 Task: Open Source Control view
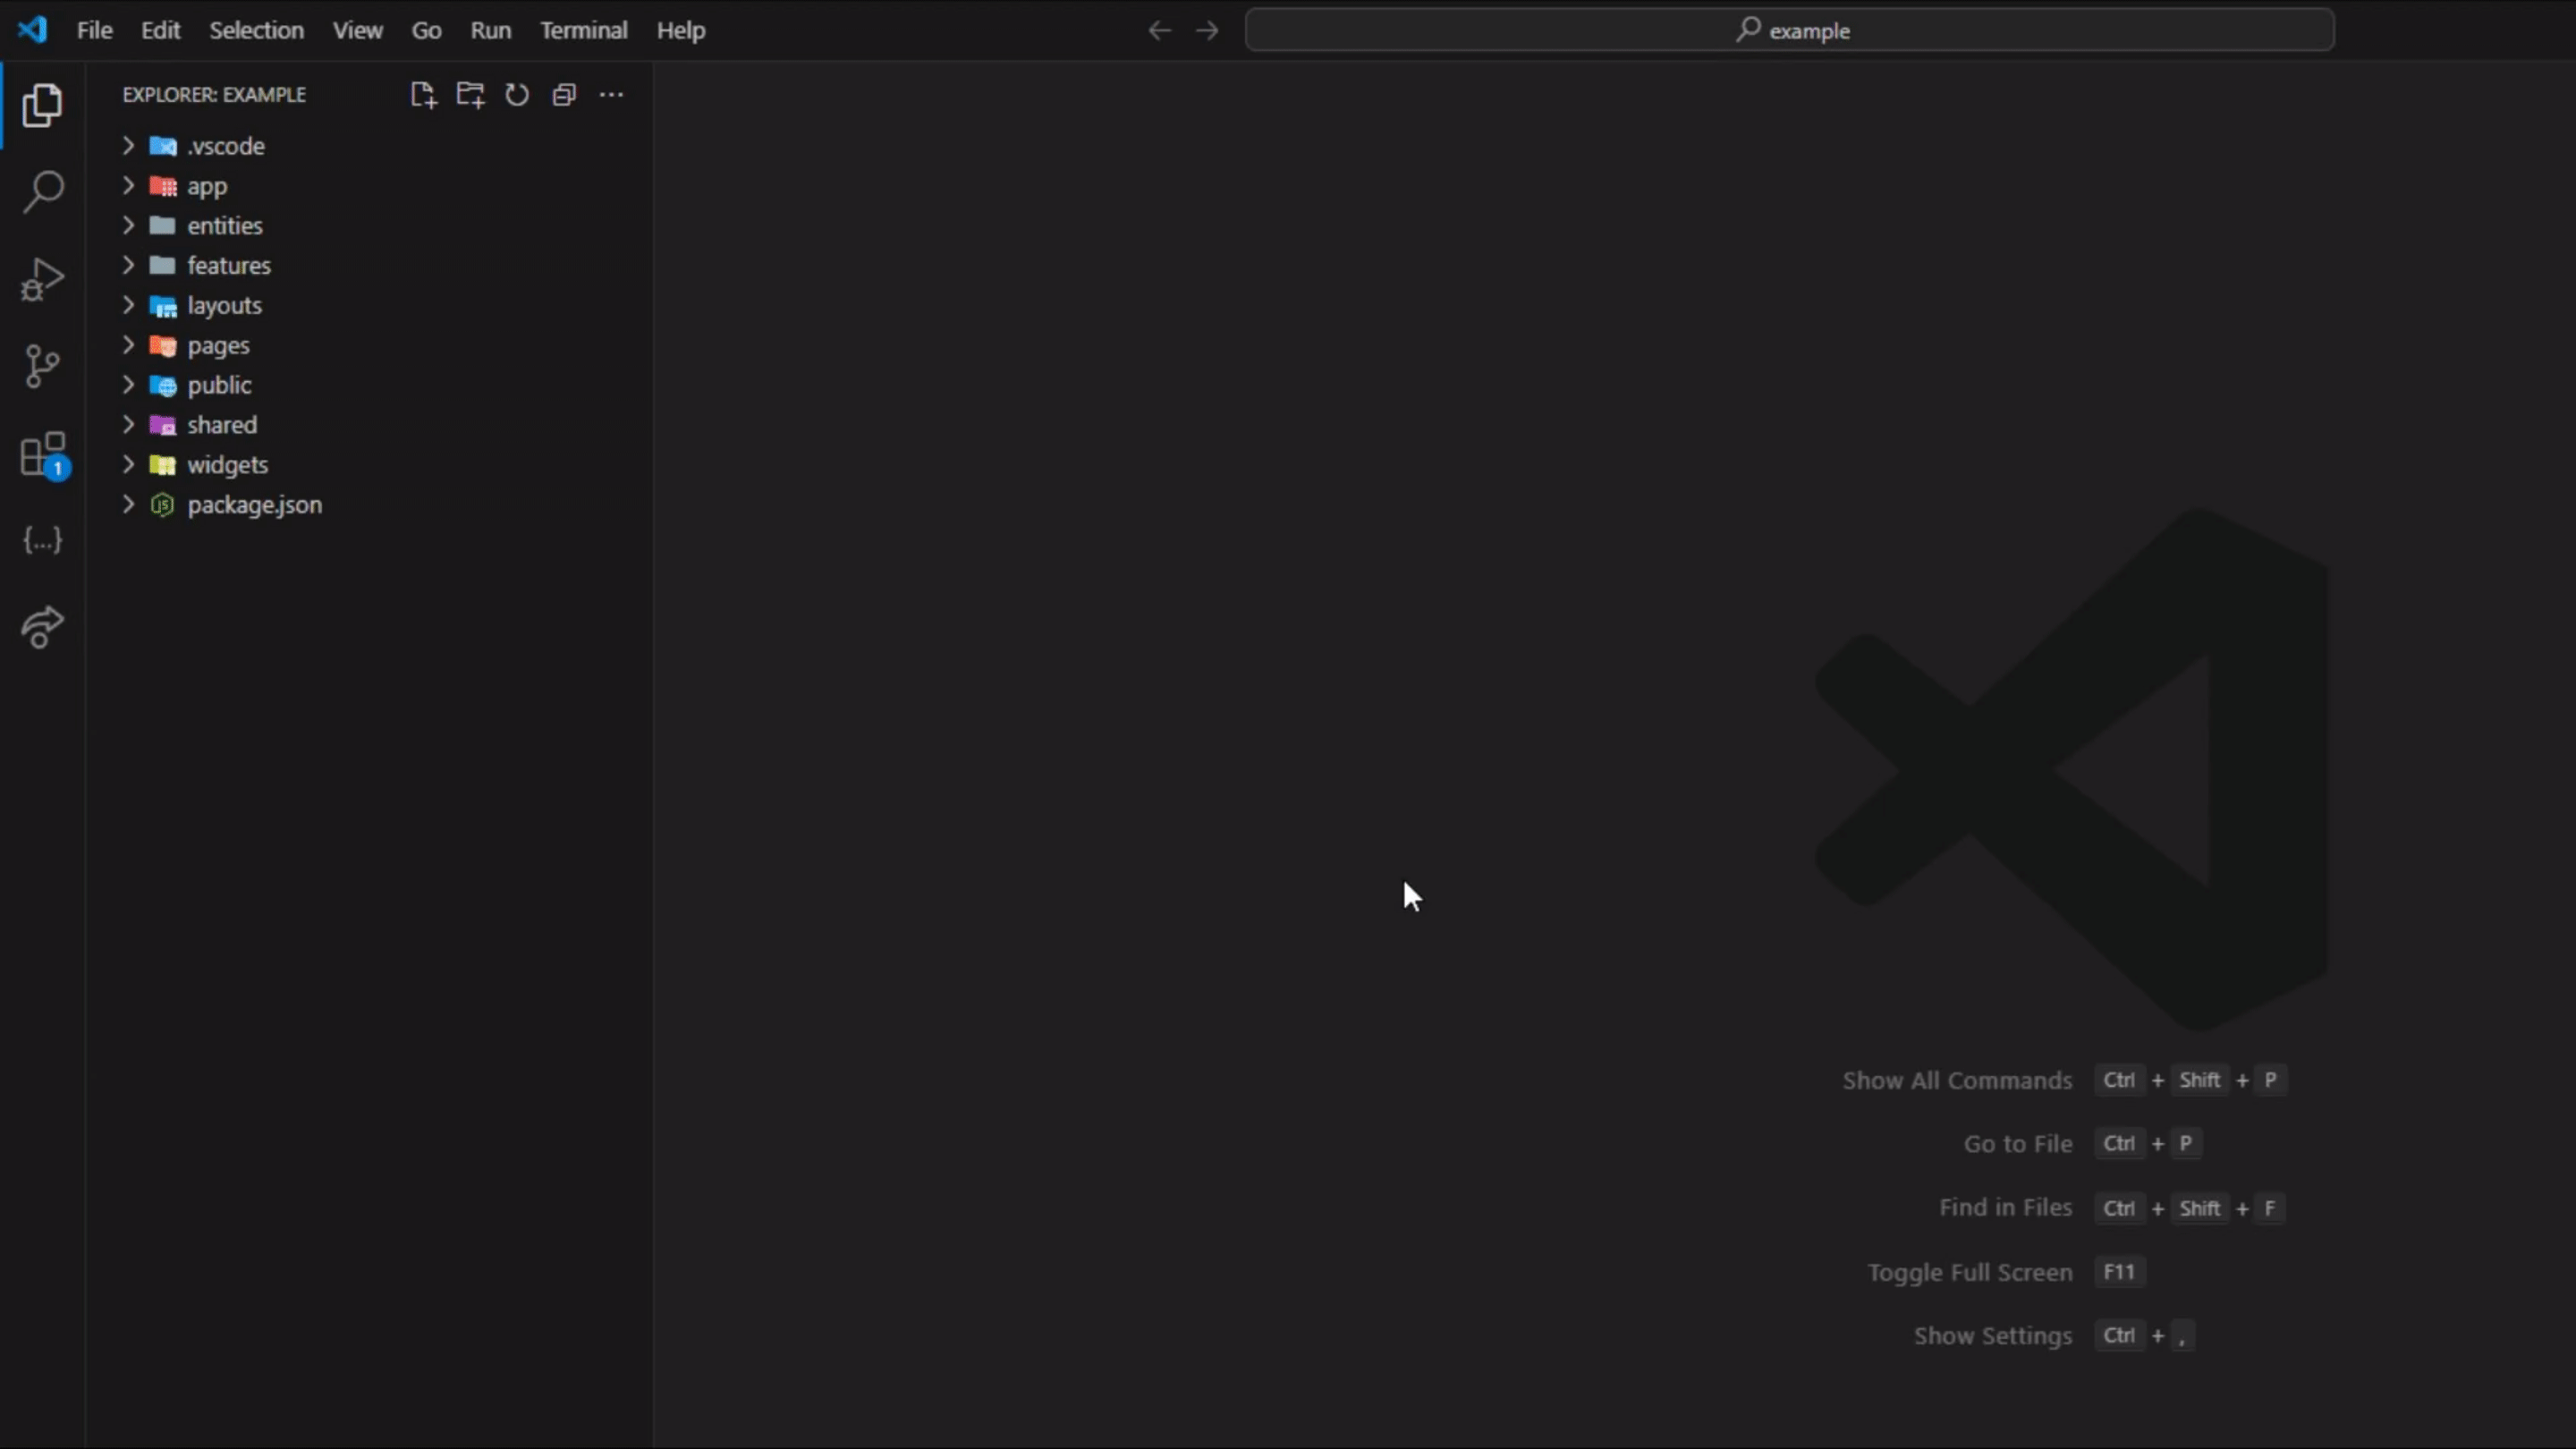coord(42,366)
